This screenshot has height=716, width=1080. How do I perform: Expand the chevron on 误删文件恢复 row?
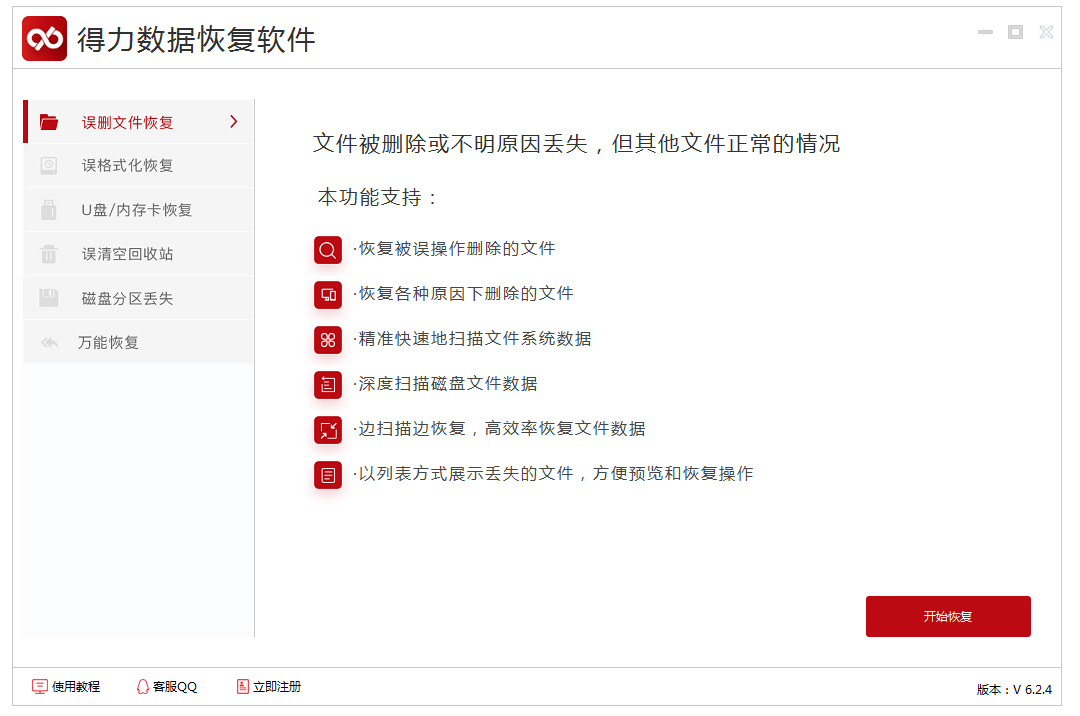(x=233, y=122)
